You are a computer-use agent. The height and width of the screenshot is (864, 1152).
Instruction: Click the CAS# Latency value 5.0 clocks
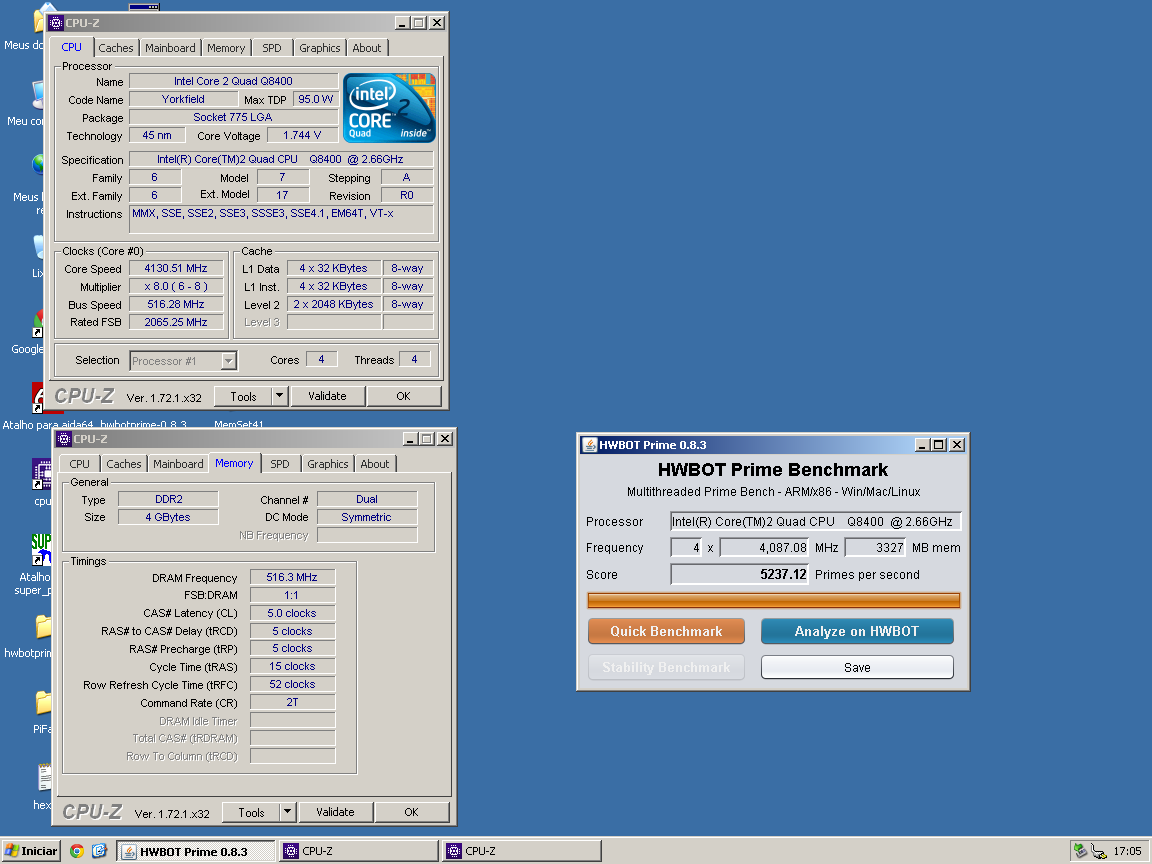click(292, 613)
